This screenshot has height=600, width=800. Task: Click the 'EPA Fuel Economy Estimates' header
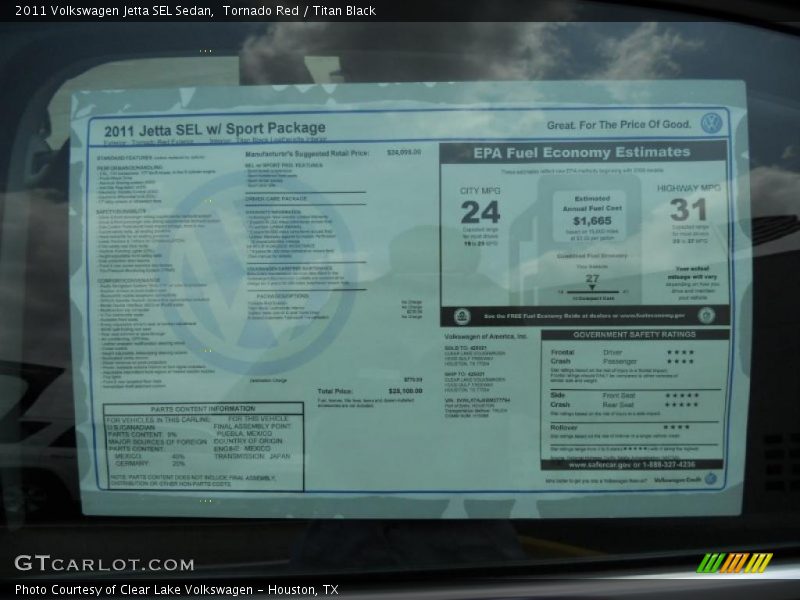tap(582, 153)
